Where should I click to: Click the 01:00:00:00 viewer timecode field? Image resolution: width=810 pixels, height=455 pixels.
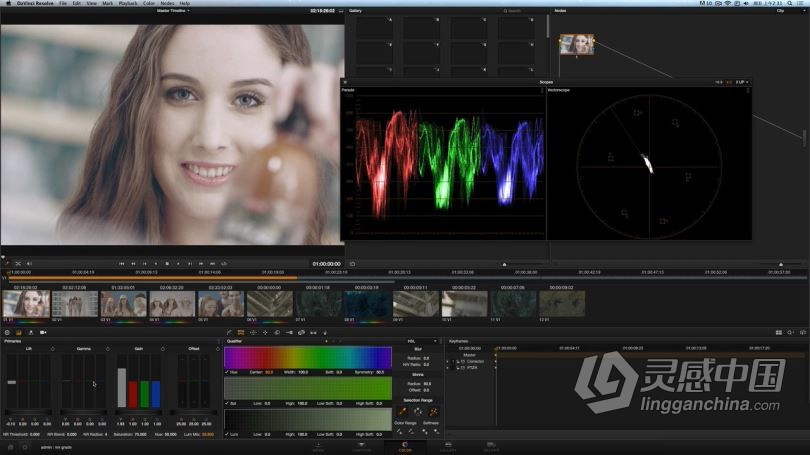pos(326,264)
